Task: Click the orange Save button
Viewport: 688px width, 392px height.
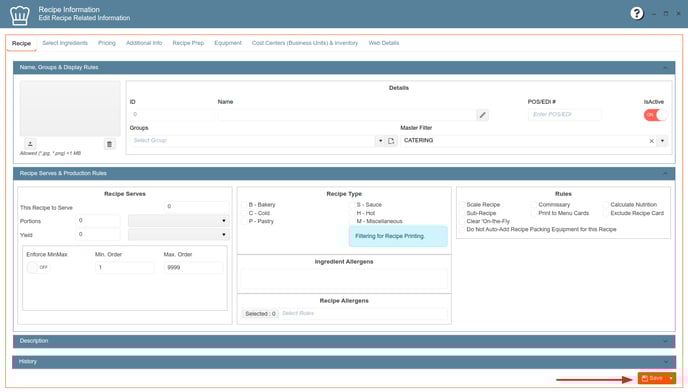Action: [652, 378]
